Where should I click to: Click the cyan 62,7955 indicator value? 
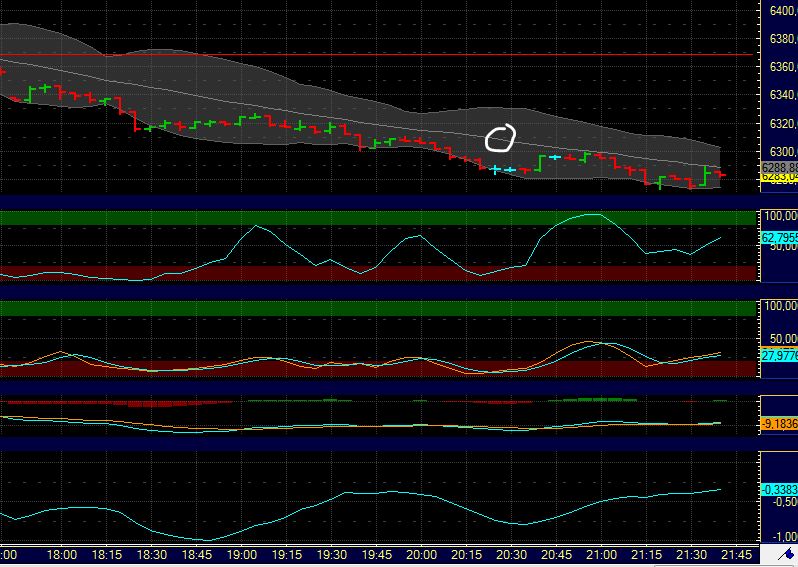click(x=779, y=238)
